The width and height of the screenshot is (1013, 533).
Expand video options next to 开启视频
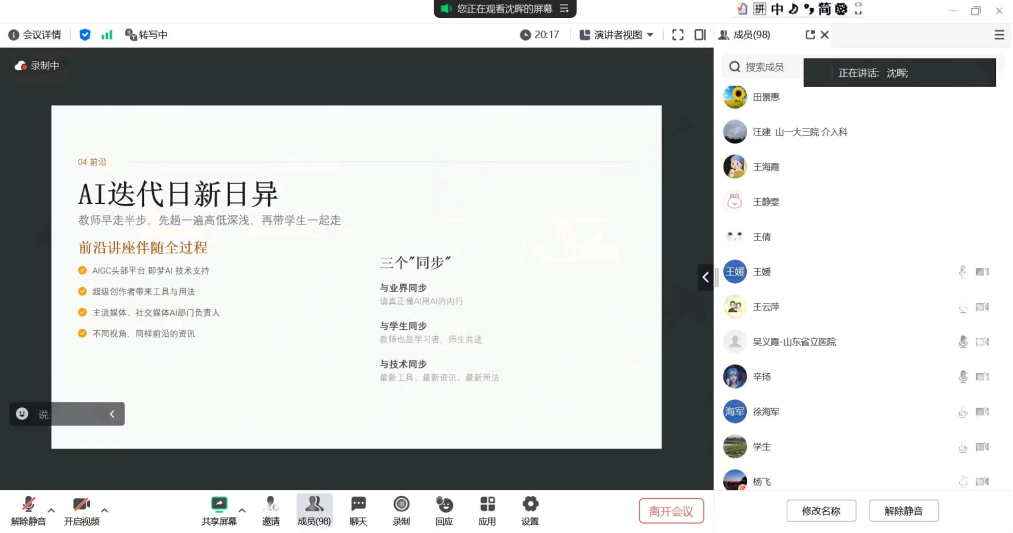105,510
